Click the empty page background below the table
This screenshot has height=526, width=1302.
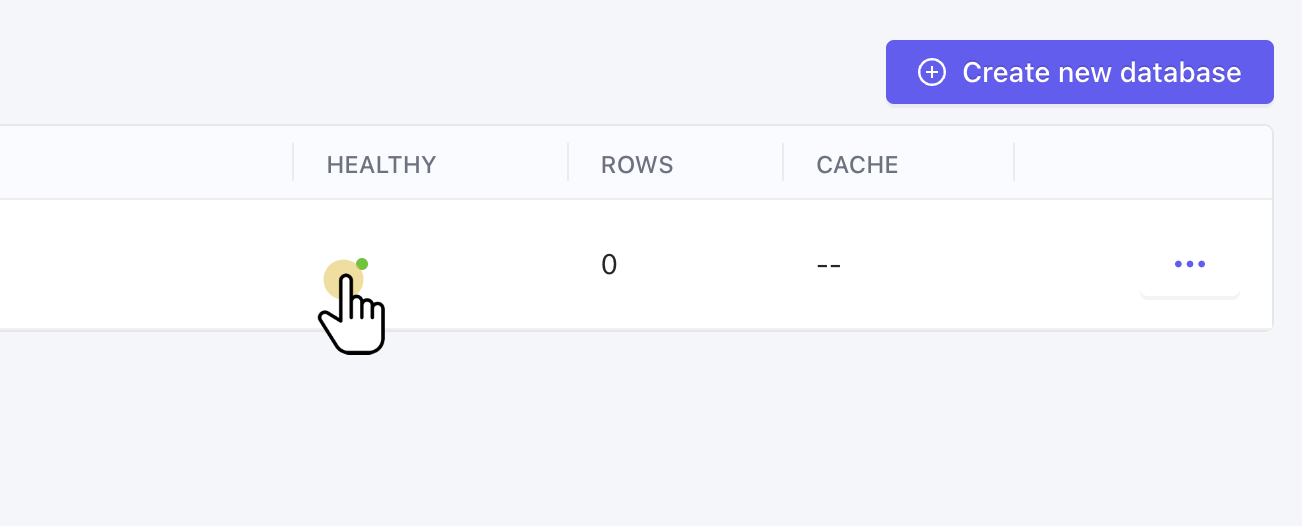point(650,430)
